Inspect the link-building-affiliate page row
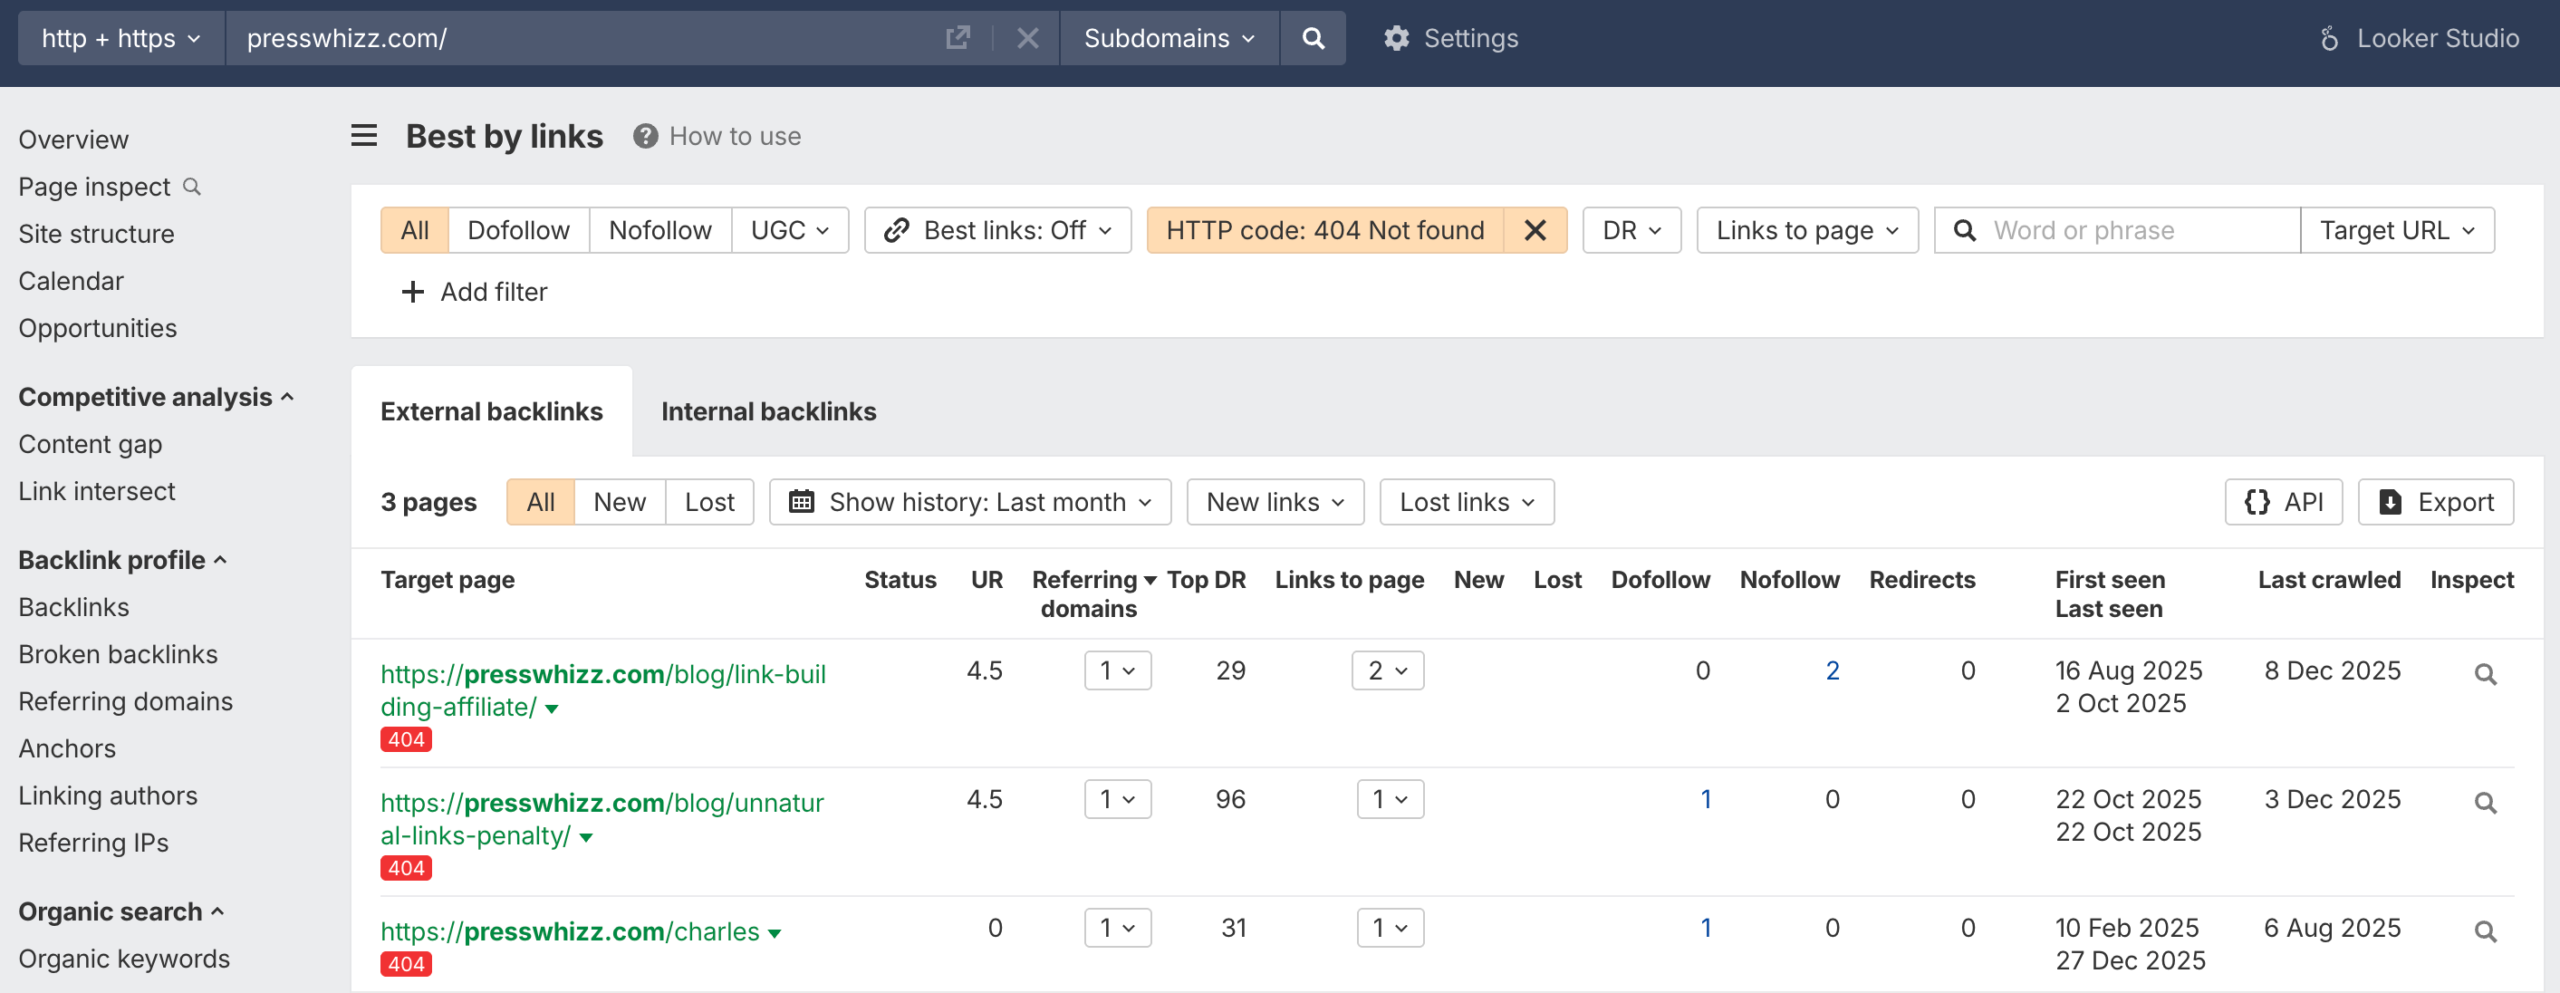 [x=2485, y=673]
